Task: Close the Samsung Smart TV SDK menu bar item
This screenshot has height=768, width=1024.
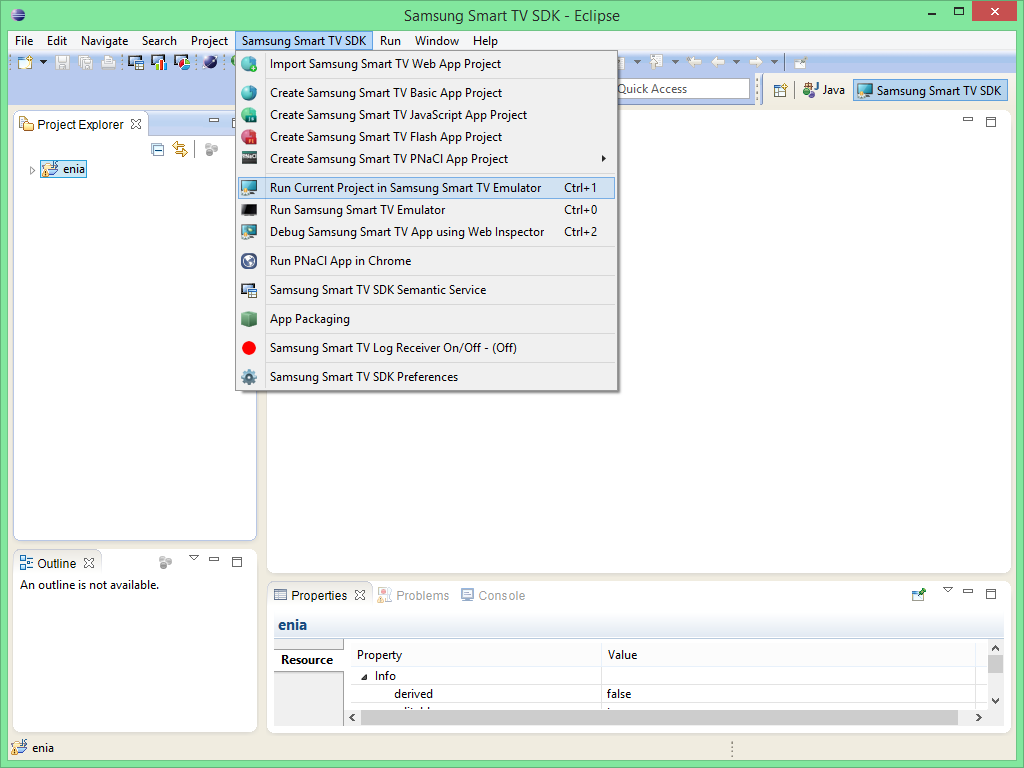Action: click(x=304, y=40)
